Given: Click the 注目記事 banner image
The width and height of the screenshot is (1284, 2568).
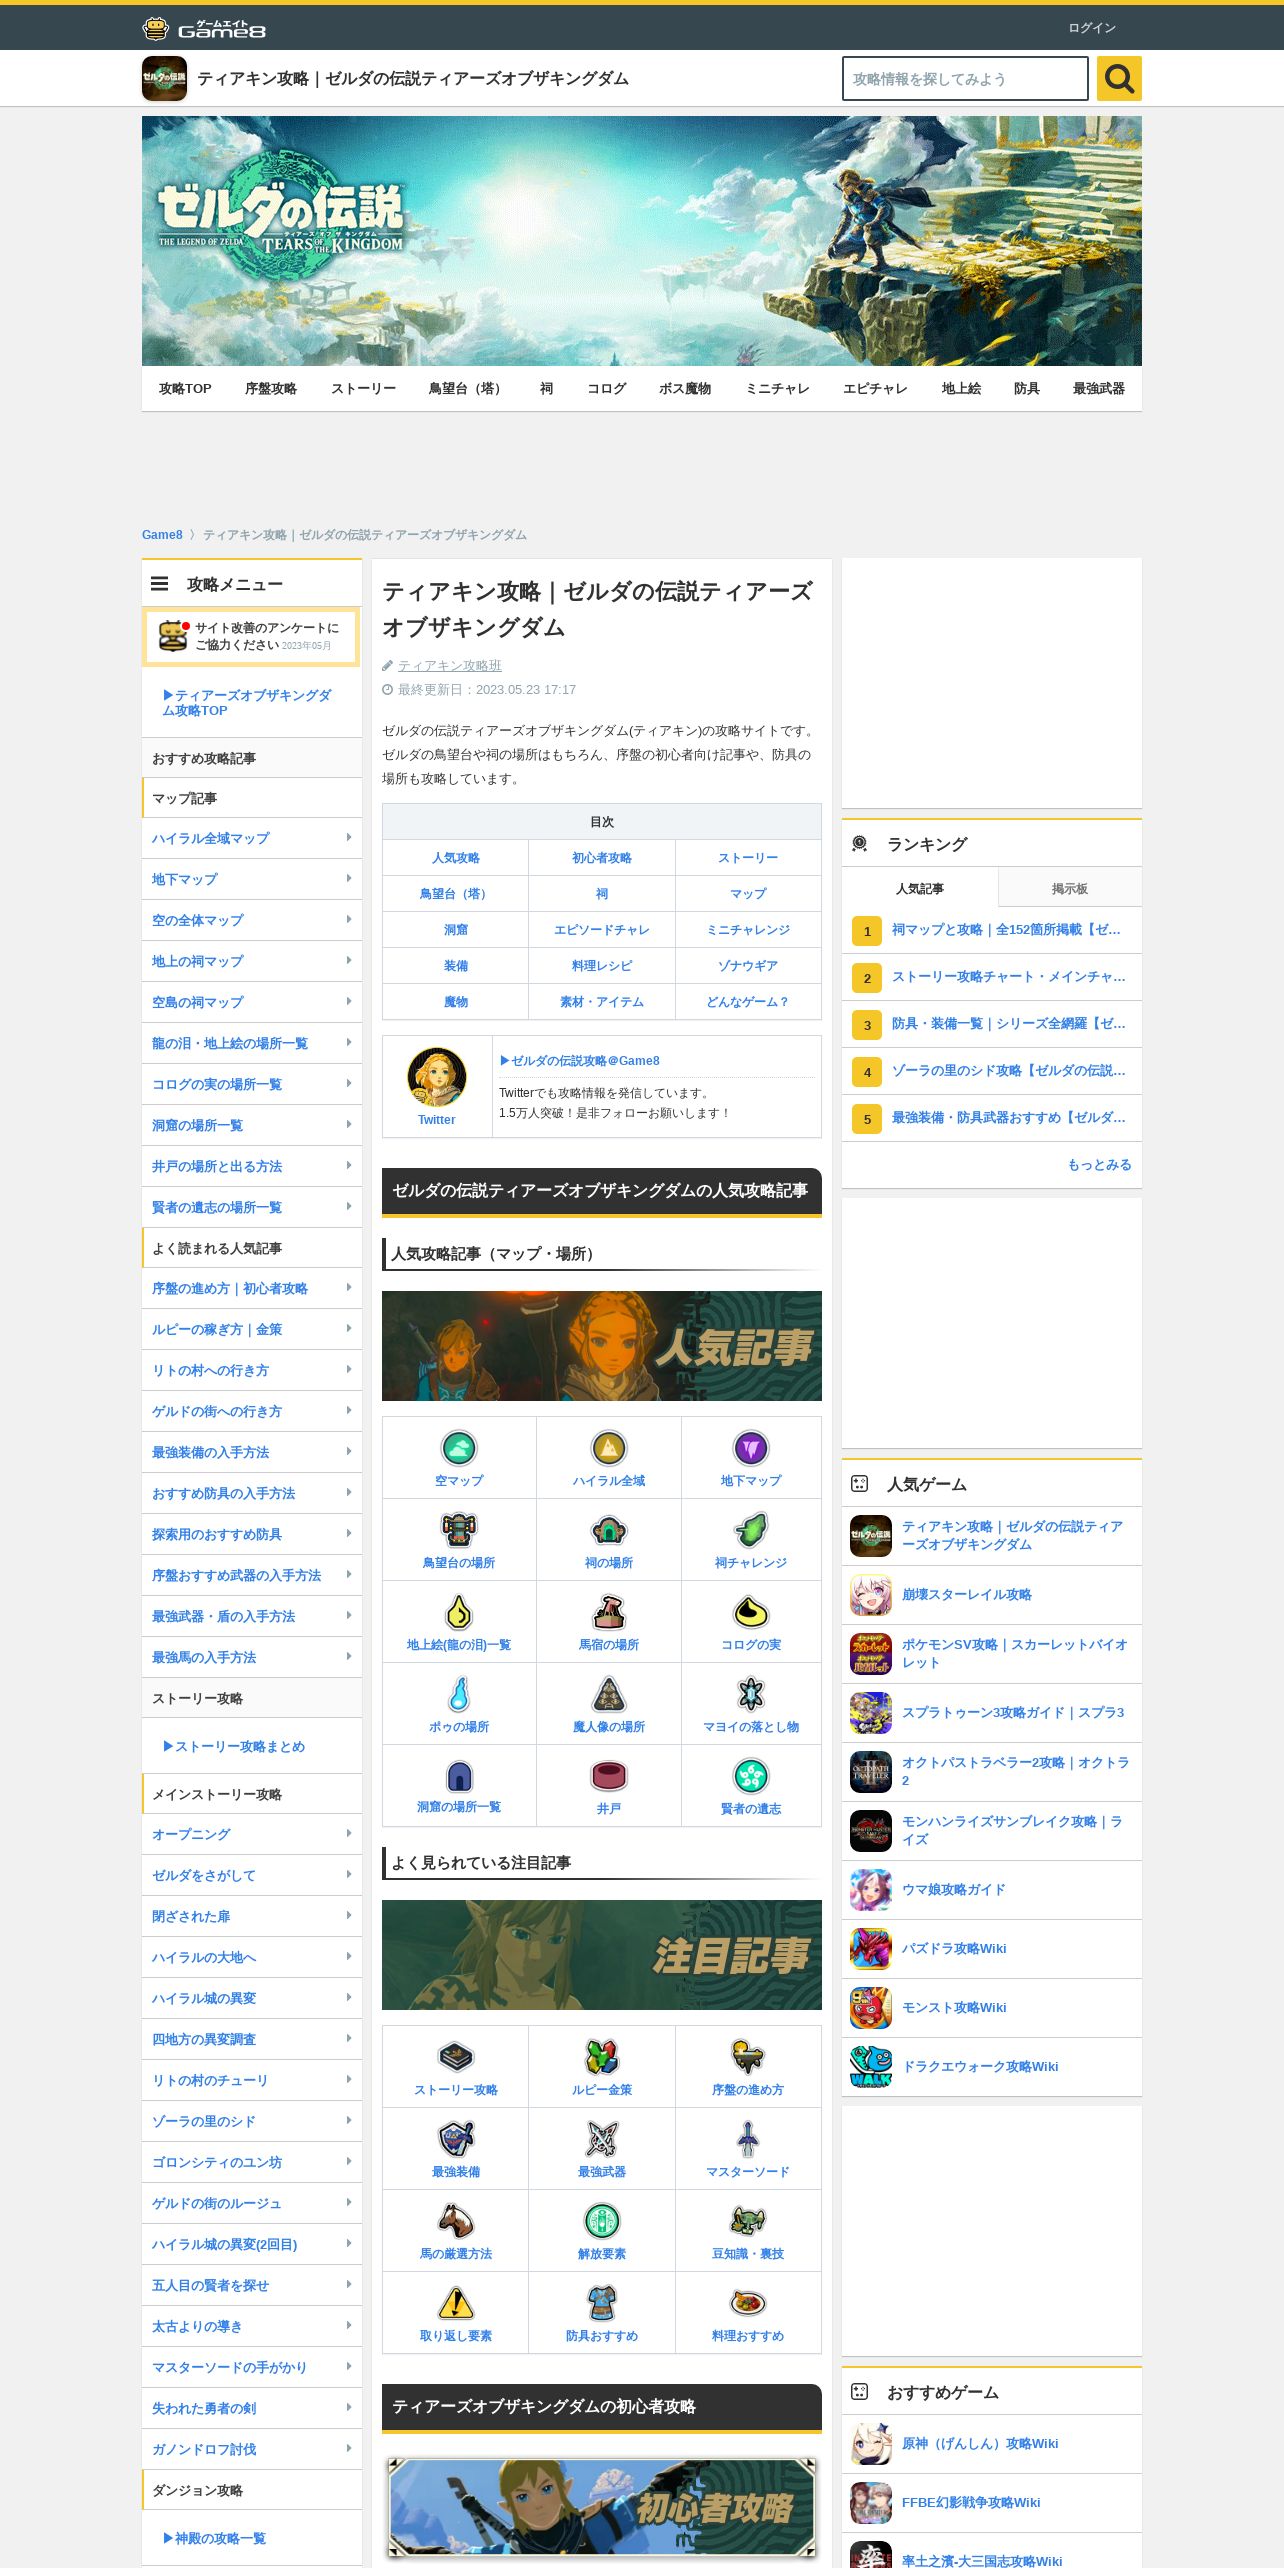Looking at the screenshot, I should pos(602,1955).
